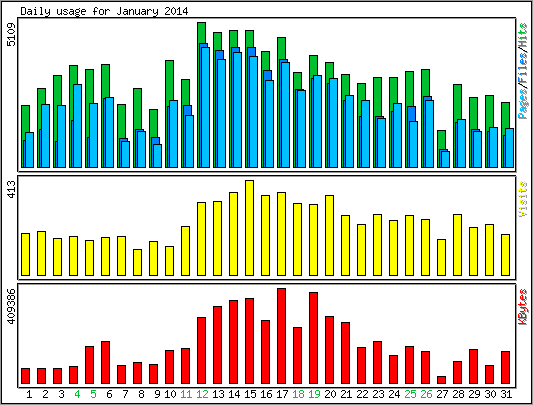Select the green weekend day 12 label
Image resolution: width=533 pixels, height=405 pixels.
tap(202, 394)
